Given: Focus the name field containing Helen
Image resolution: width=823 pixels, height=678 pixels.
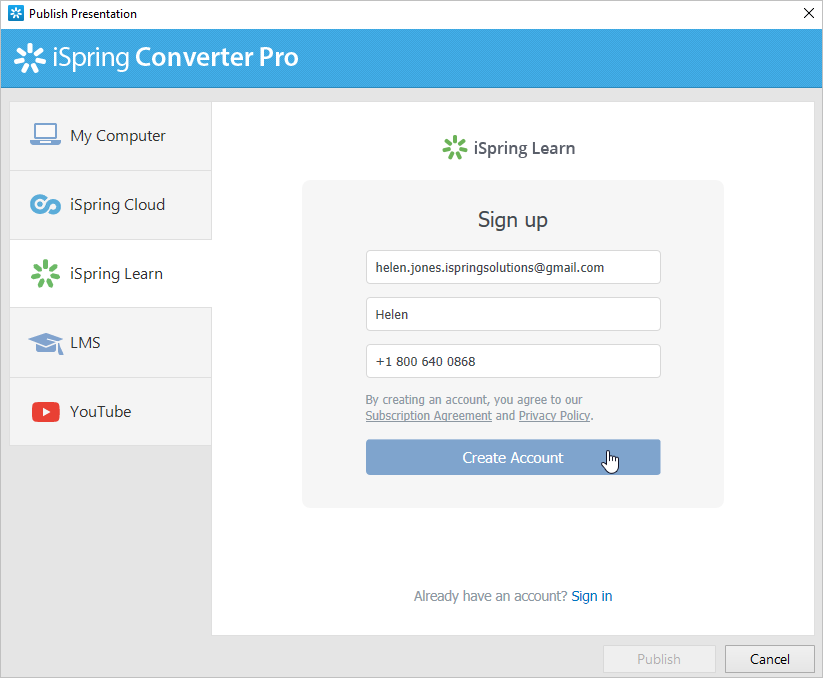Looking at the screenshot, I should [x=513, y=314].
